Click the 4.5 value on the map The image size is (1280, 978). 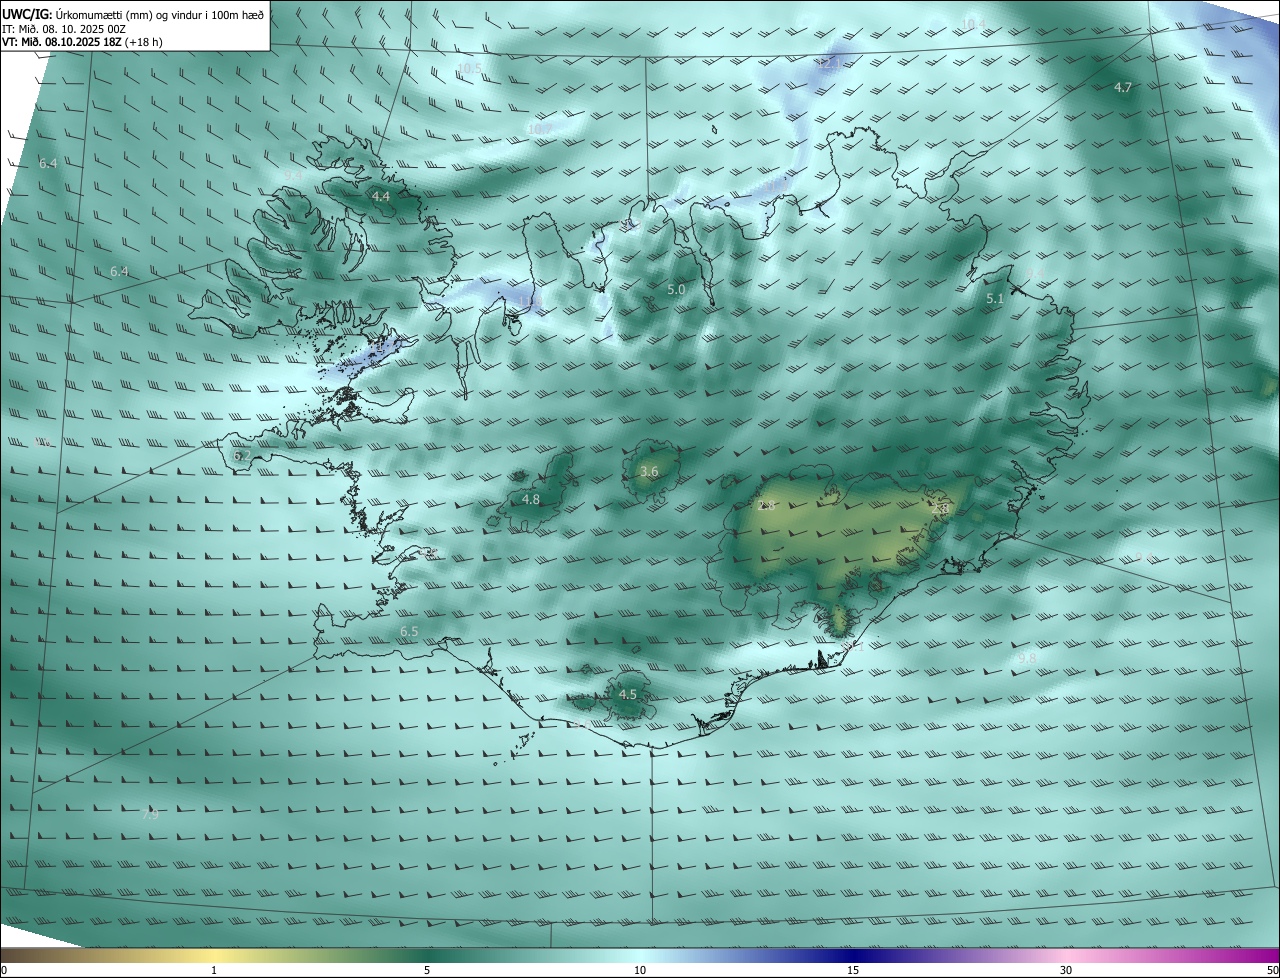pos(628,694)
